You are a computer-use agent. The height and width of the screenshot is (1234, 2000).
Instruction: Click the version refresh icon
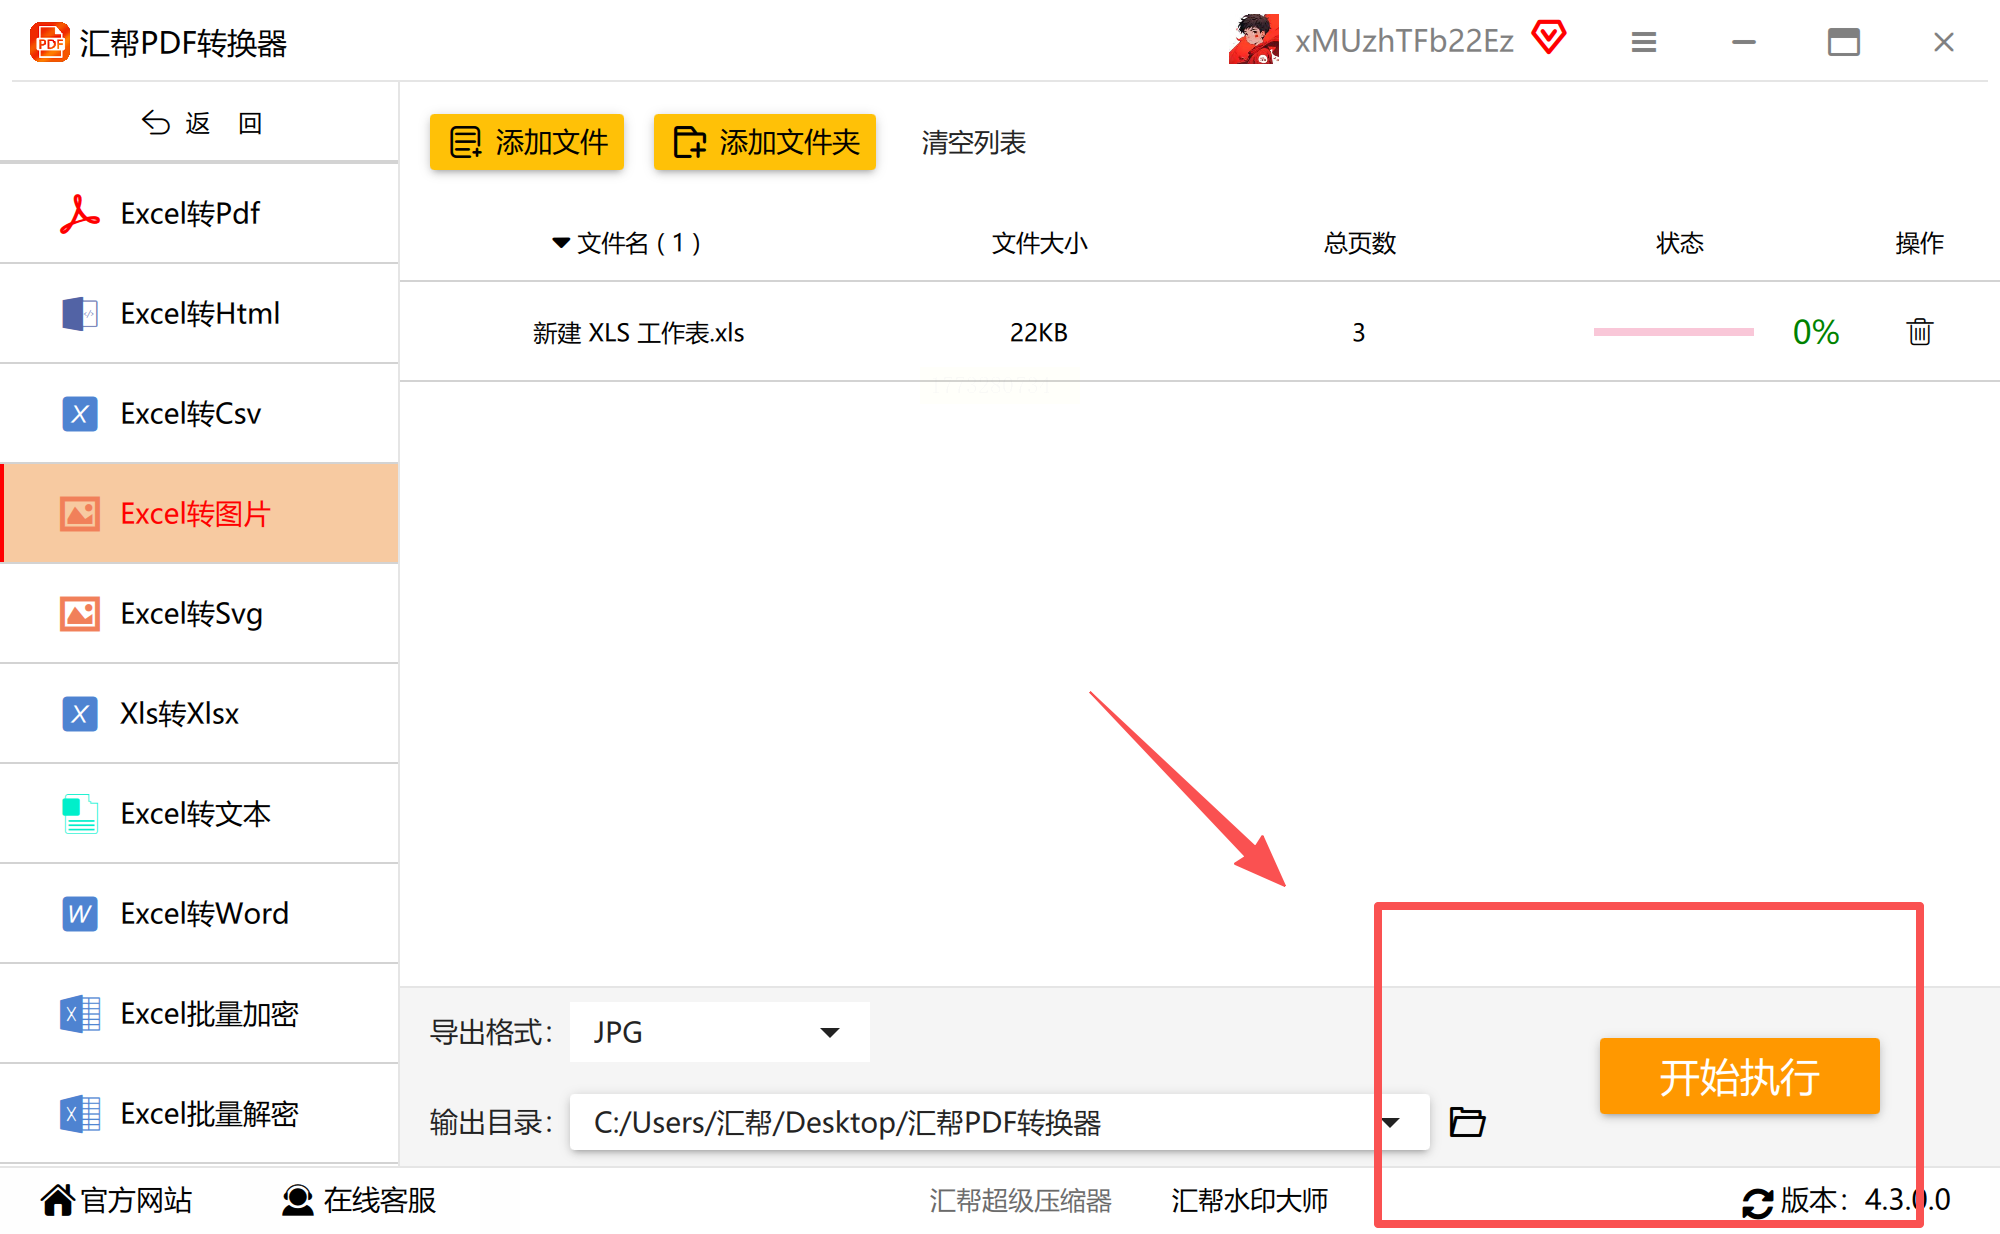1757,1201
